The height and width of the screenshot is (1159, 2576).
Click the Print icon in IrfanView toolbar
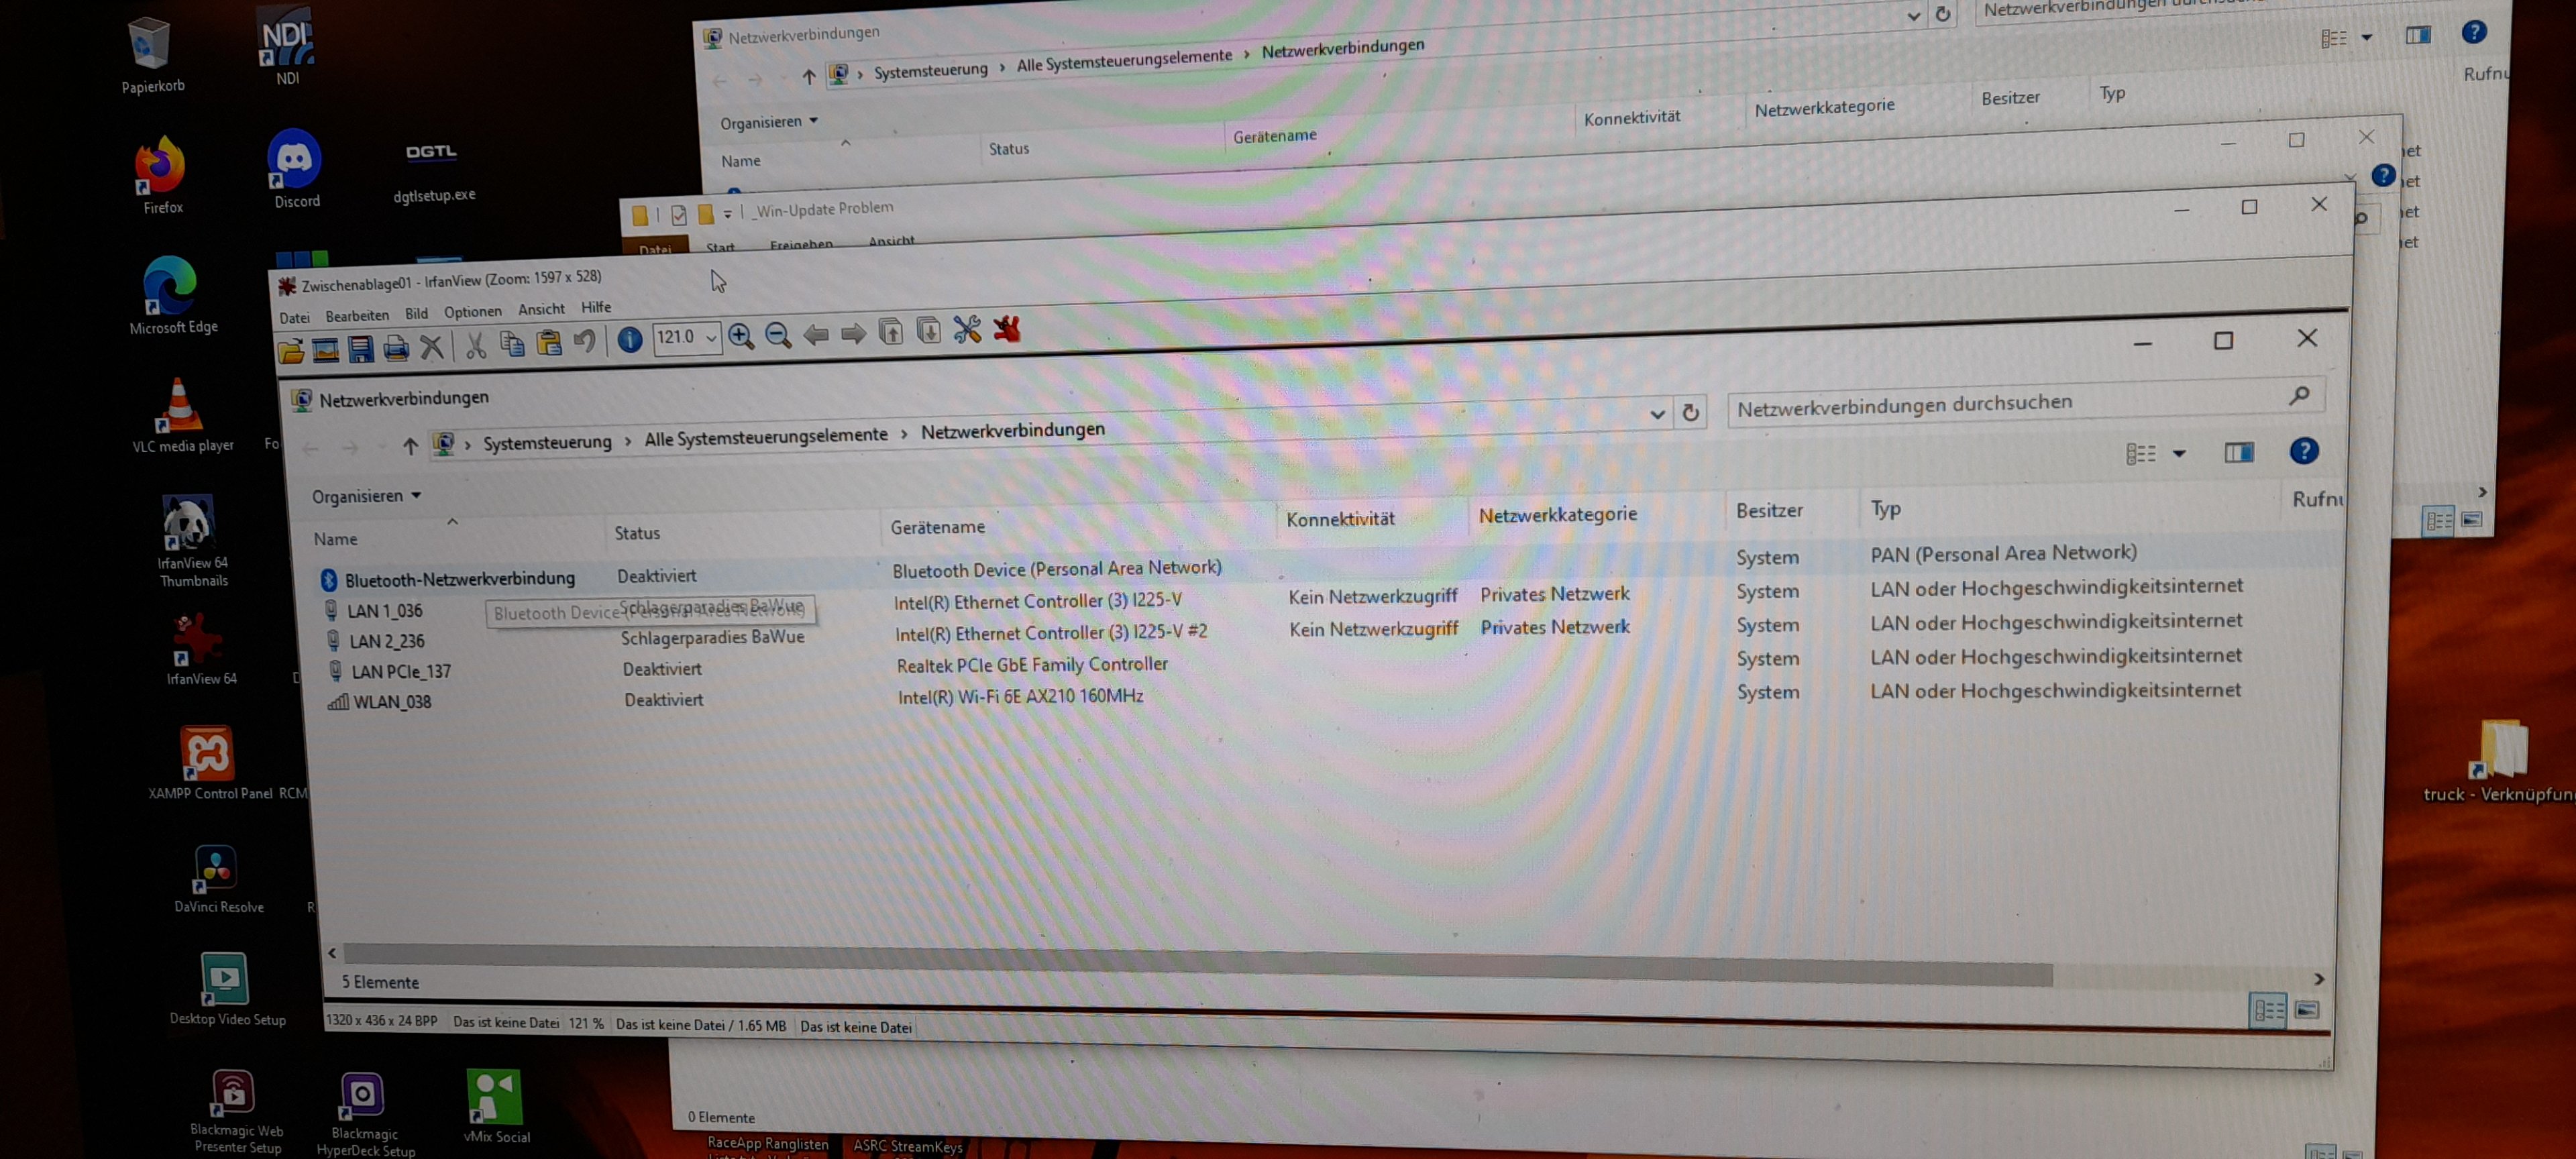(396, 348)
